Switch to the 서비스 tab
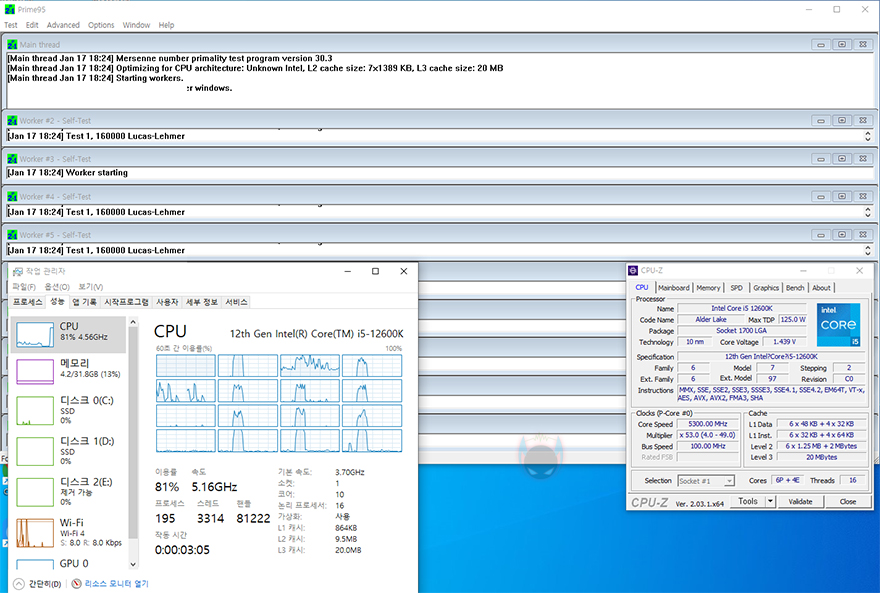 point(236,302)
